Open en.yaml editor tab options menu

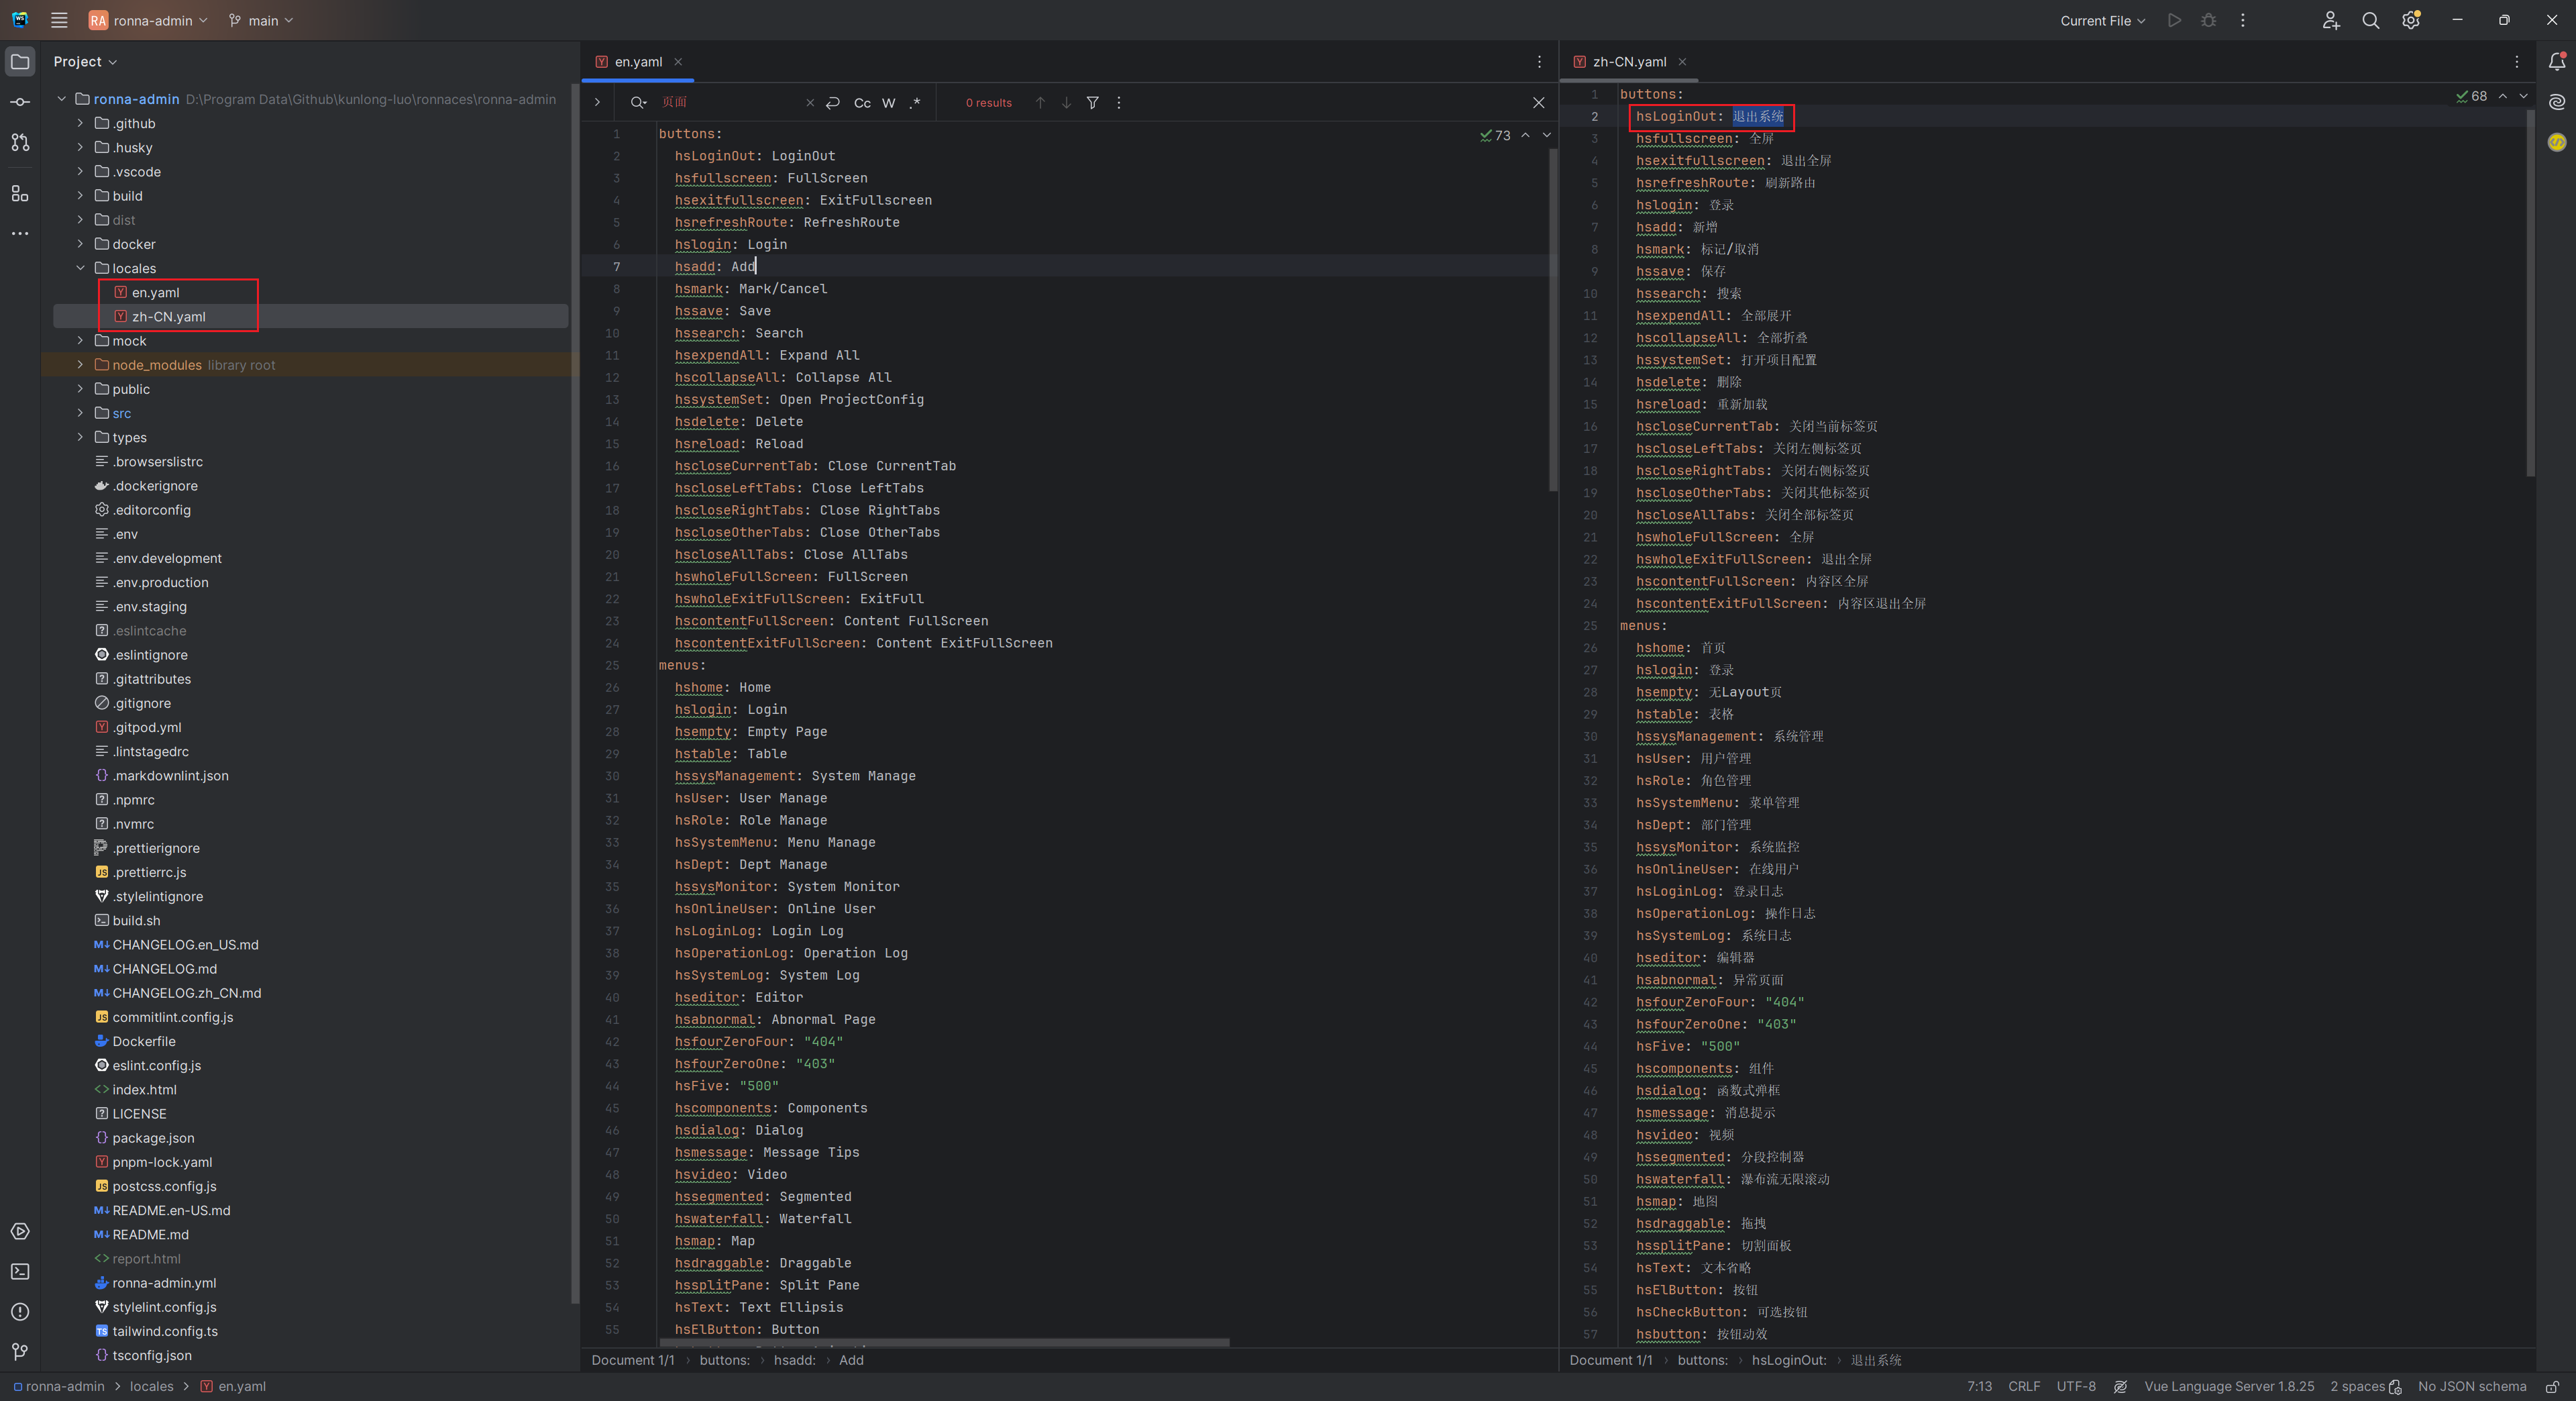[x=1538, y=61]
